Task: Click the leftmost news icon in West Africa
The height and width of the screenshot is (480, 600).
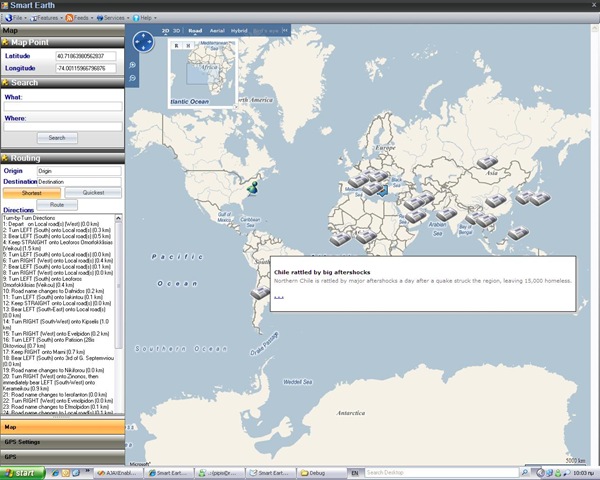Action: 340,239
